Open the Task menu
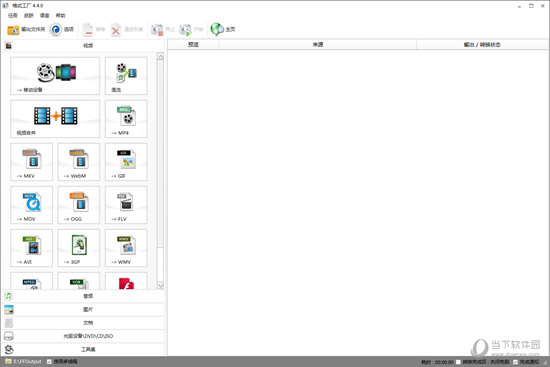This screenshot has height=367, width=550. point(13,15)
